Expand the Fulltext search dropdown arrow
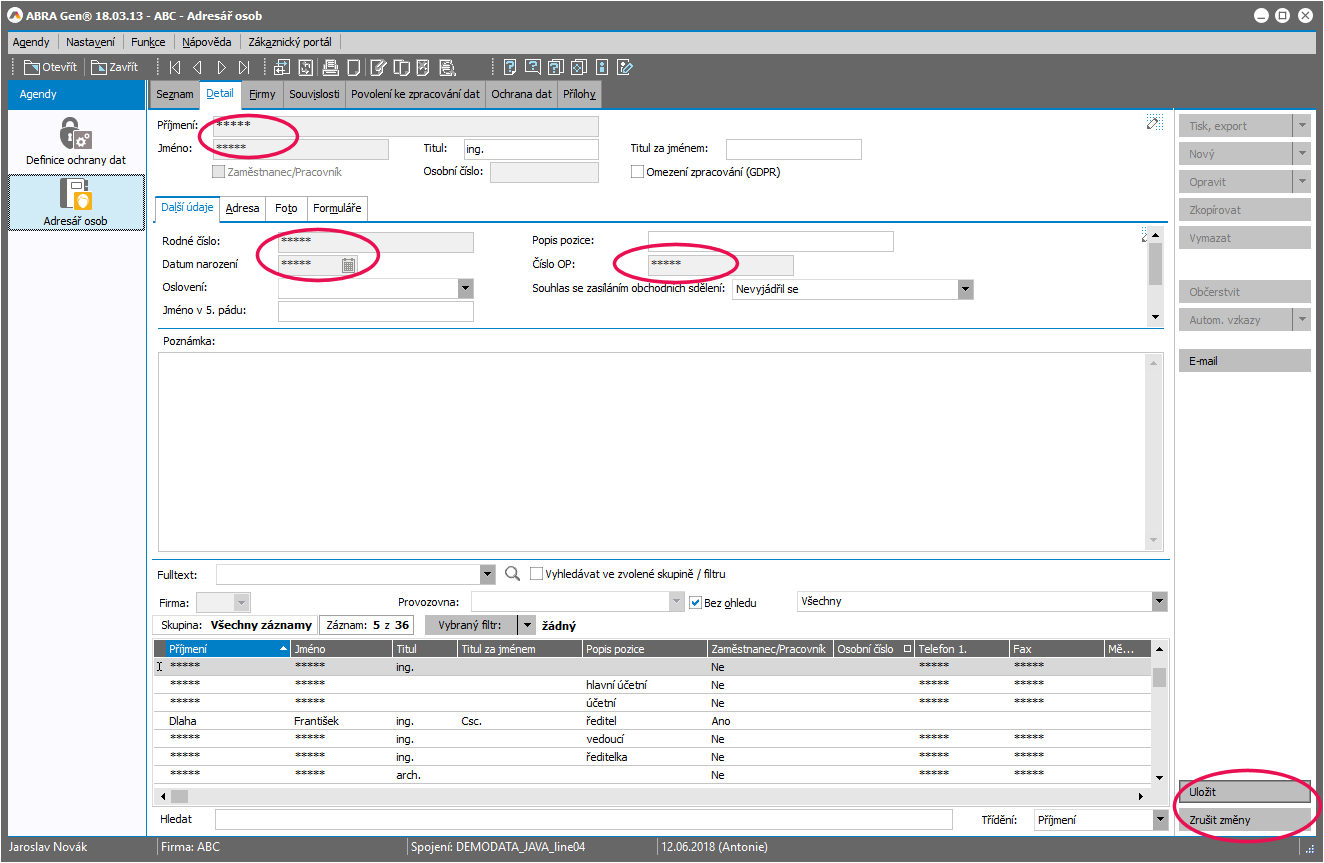This screenshot has width=1324, height=863. click(488, 574)
